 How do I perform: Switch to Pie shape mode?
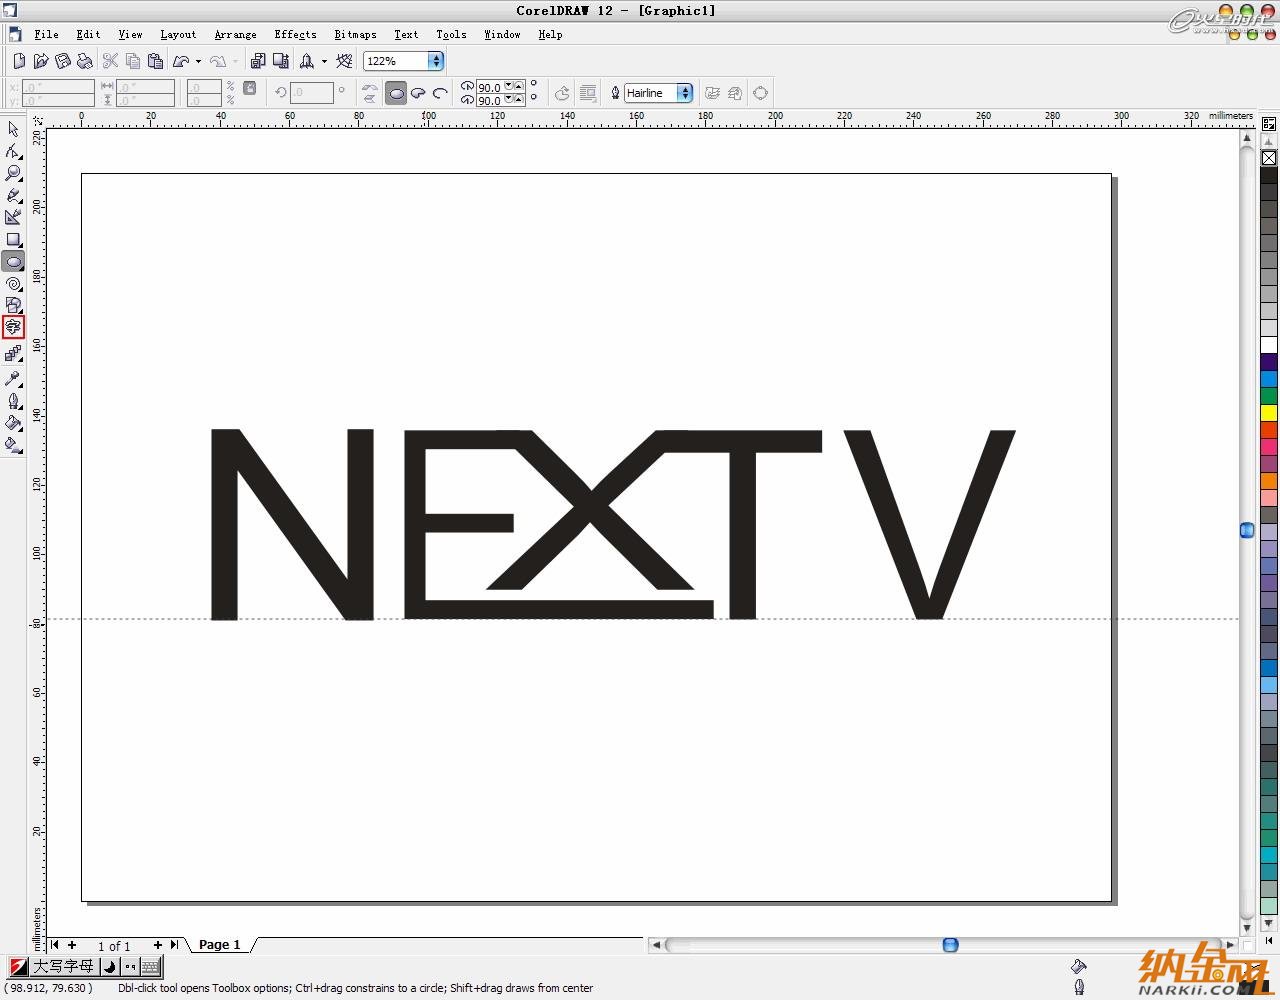pyautogui.click(x=418, y=93)
